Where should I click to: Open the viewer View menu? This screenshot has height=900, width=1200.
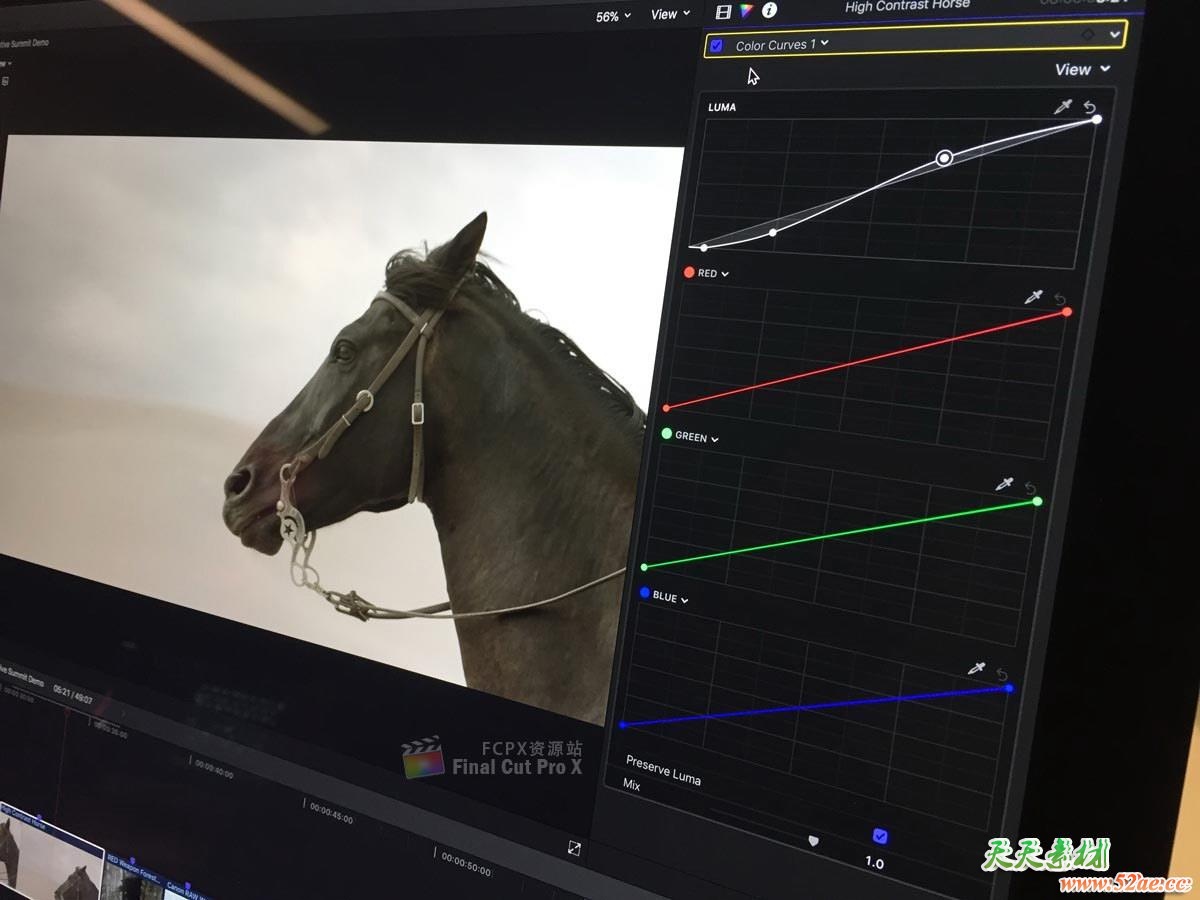(670, 14)
